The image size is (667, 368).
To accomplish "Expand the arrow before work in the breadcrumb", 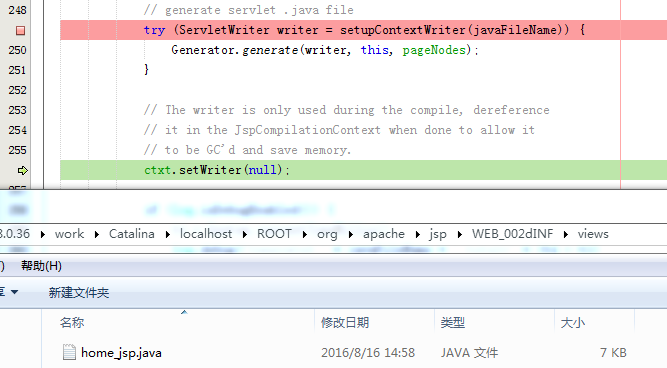I will (43, 234).
